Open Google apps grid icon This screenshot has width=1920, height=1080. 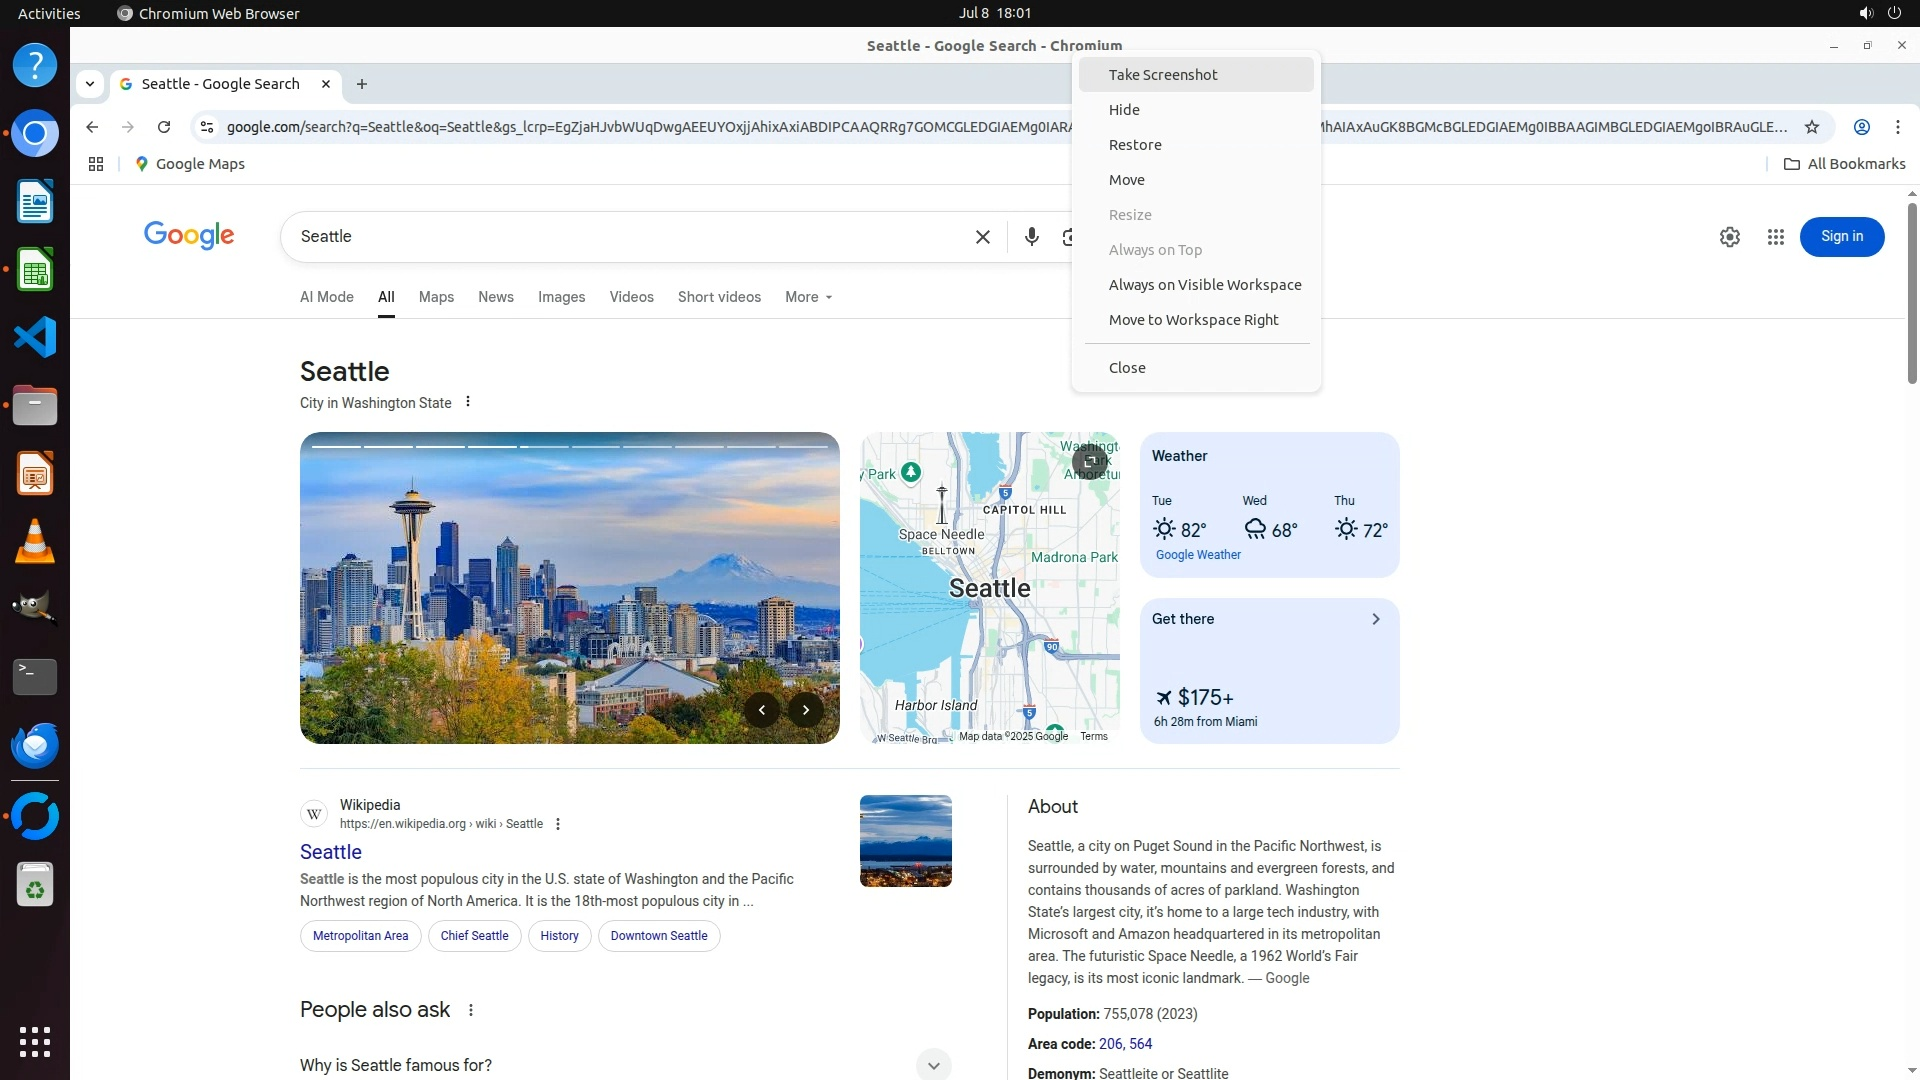pos(1775,237)
